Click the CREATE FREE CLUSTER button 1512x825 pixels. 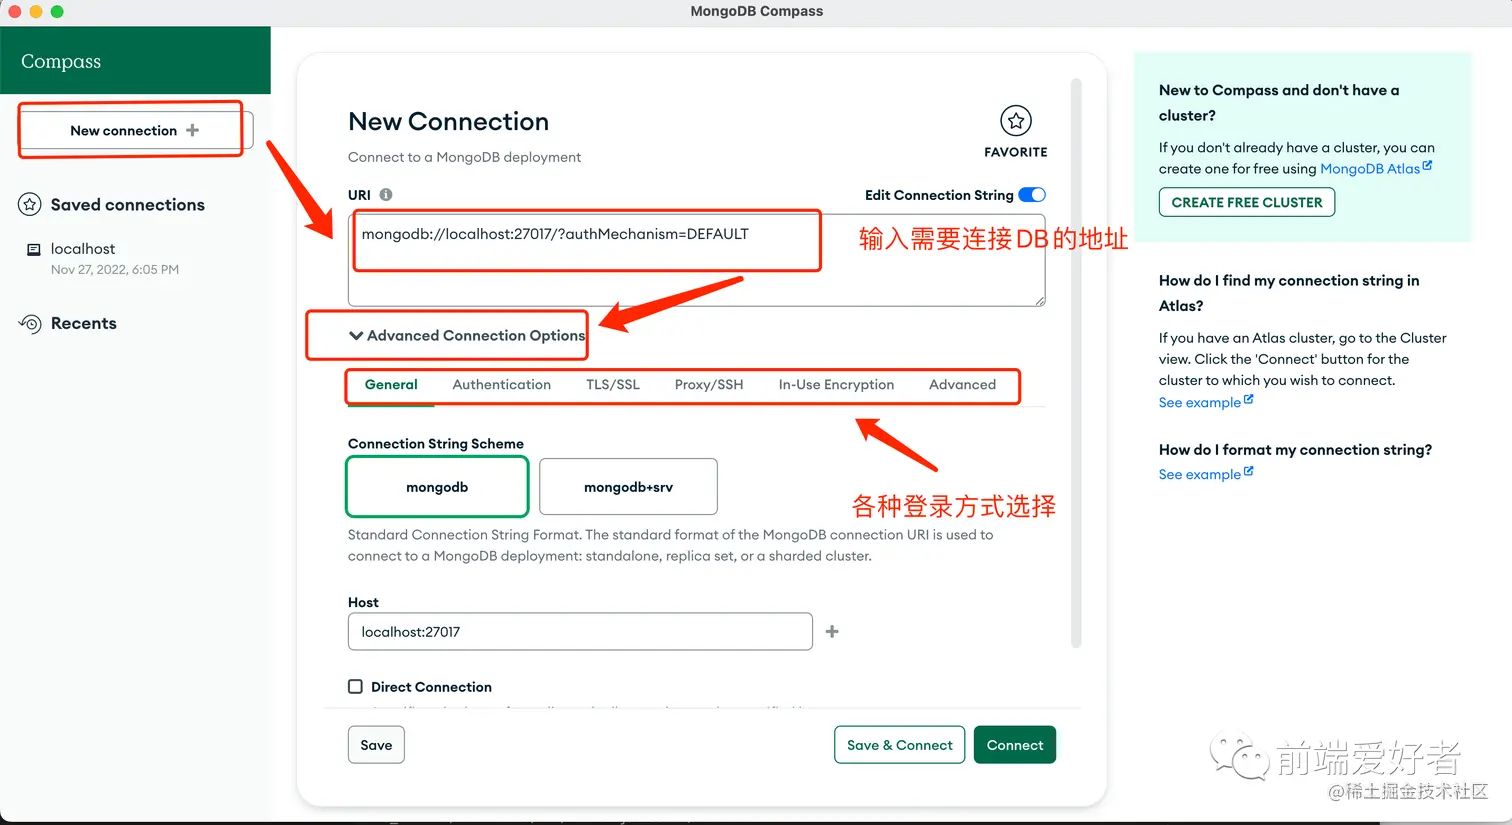click(1247, 202)
